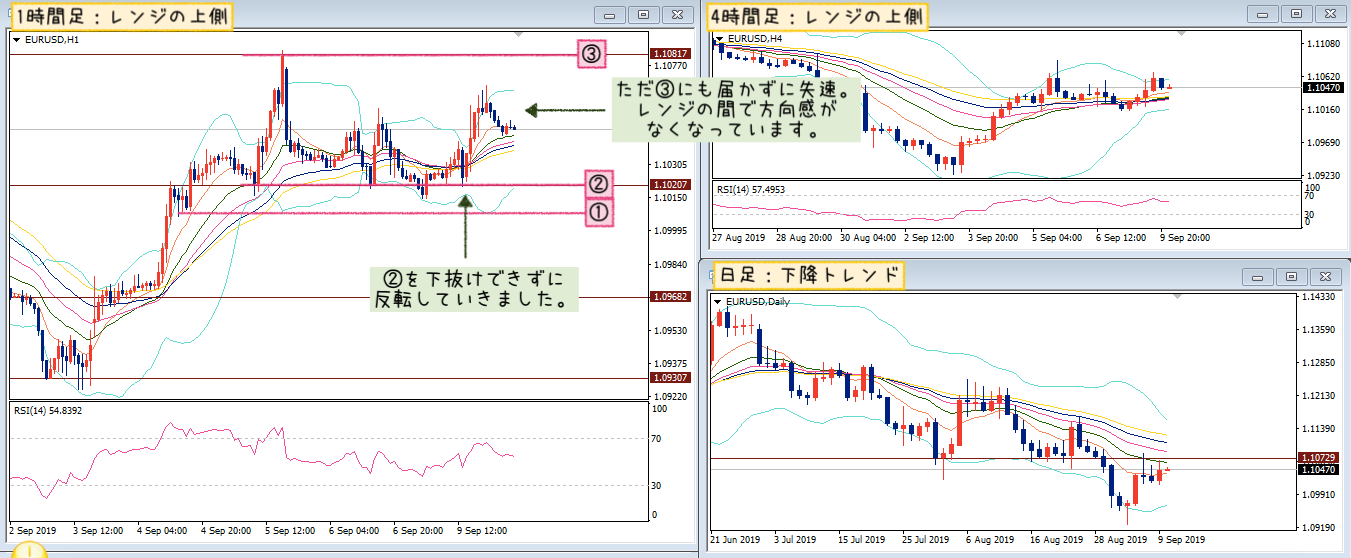Viewport: 1351px width, 558px height.
Task: Click the 9 Sep 2019 date on Daily axis
Action: tap(1181, 539)
